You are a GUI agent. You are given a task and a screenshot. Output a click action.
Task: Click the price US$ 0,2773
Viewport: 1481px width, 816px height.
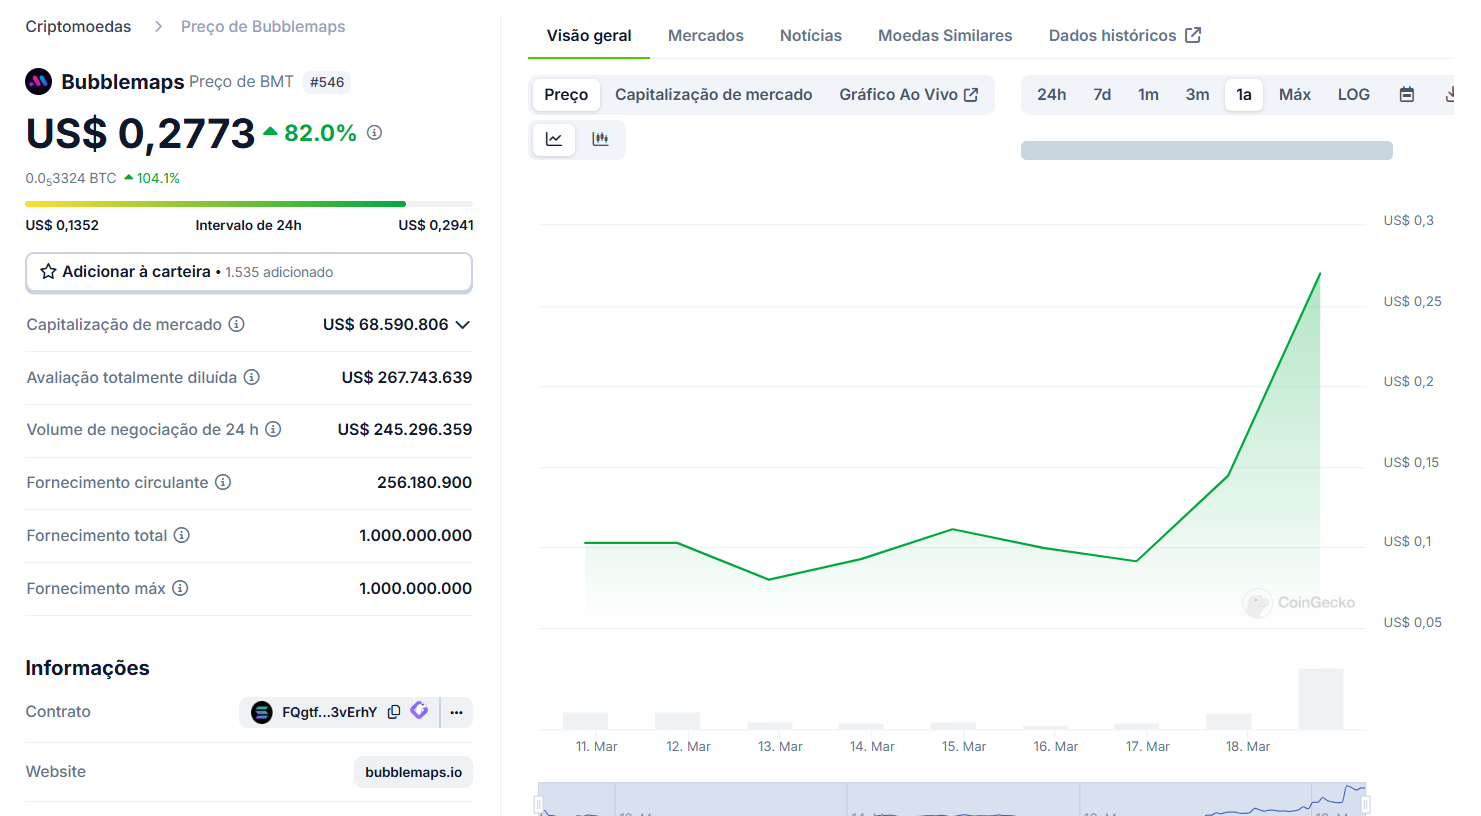point(141,133)
